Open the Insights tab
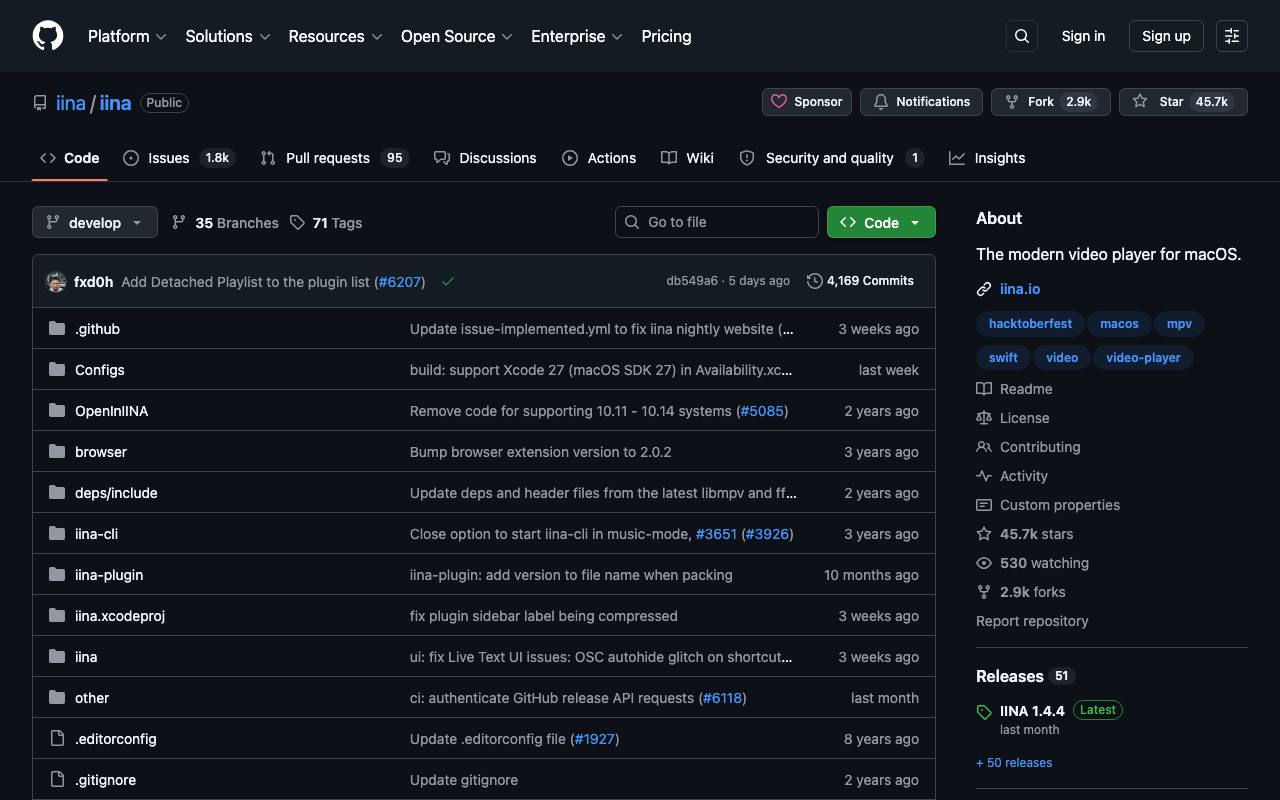The image size is (1280, 800). (987, 158)
